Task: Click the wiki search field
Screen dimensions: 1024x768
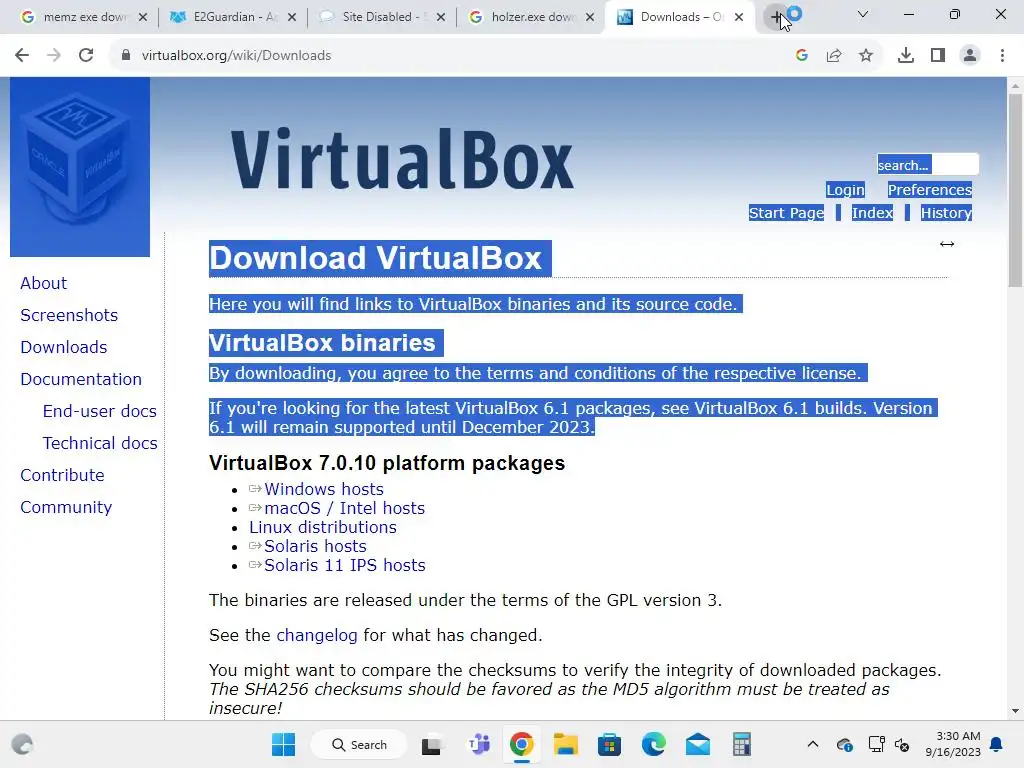Action: pos(927,165)
